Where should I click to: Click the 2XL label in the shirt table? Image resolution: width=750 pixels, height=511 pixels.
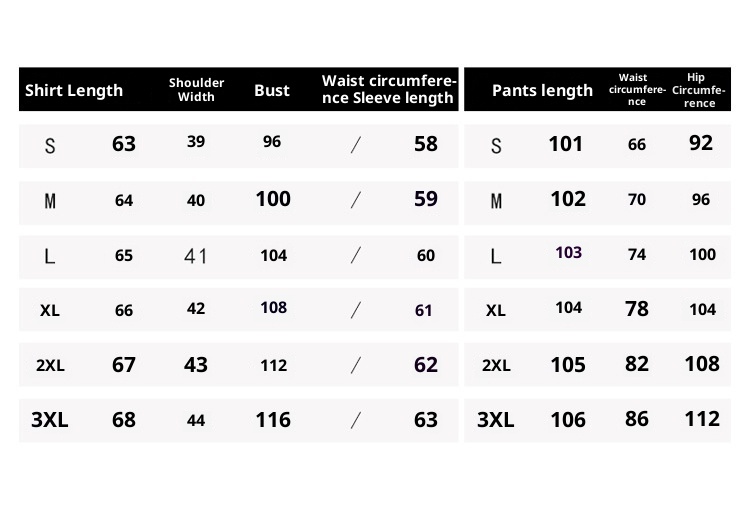(50, 365)
